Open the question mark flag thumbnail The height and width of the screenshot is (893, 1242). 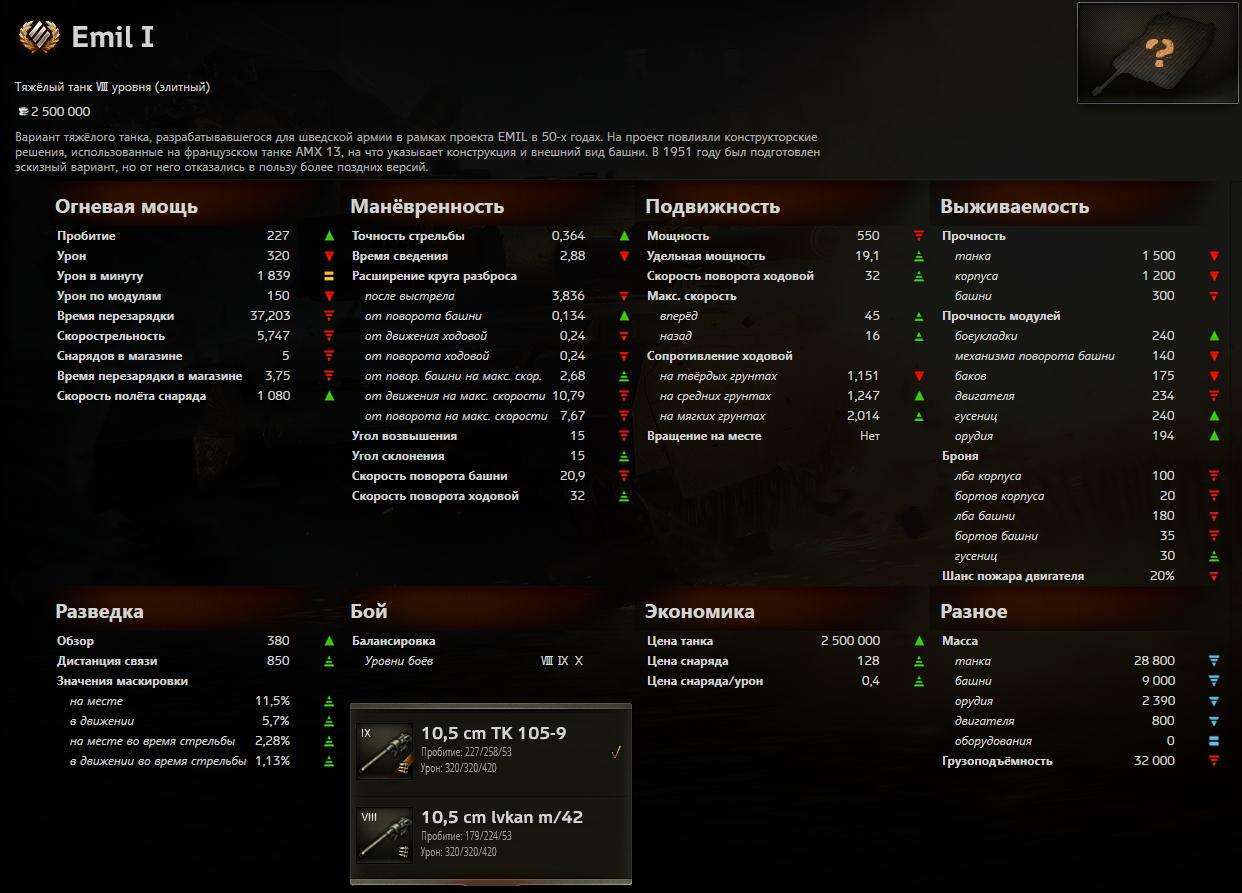[1157, 53]
